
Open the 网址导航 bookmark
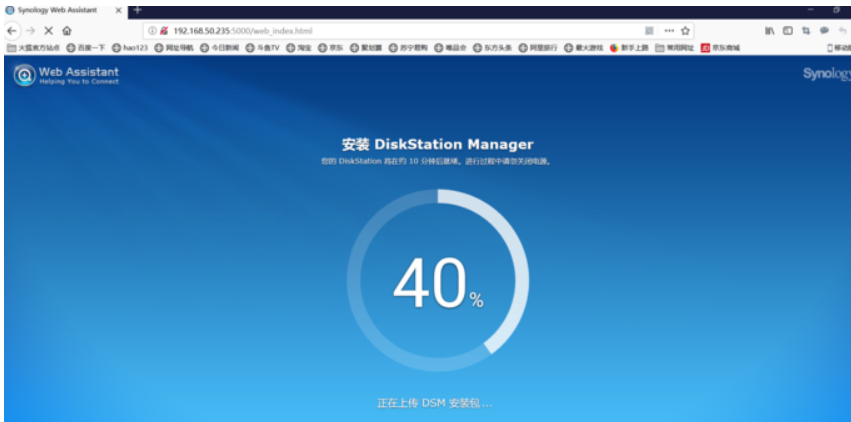pyautogui.click(x=174, y=48)
